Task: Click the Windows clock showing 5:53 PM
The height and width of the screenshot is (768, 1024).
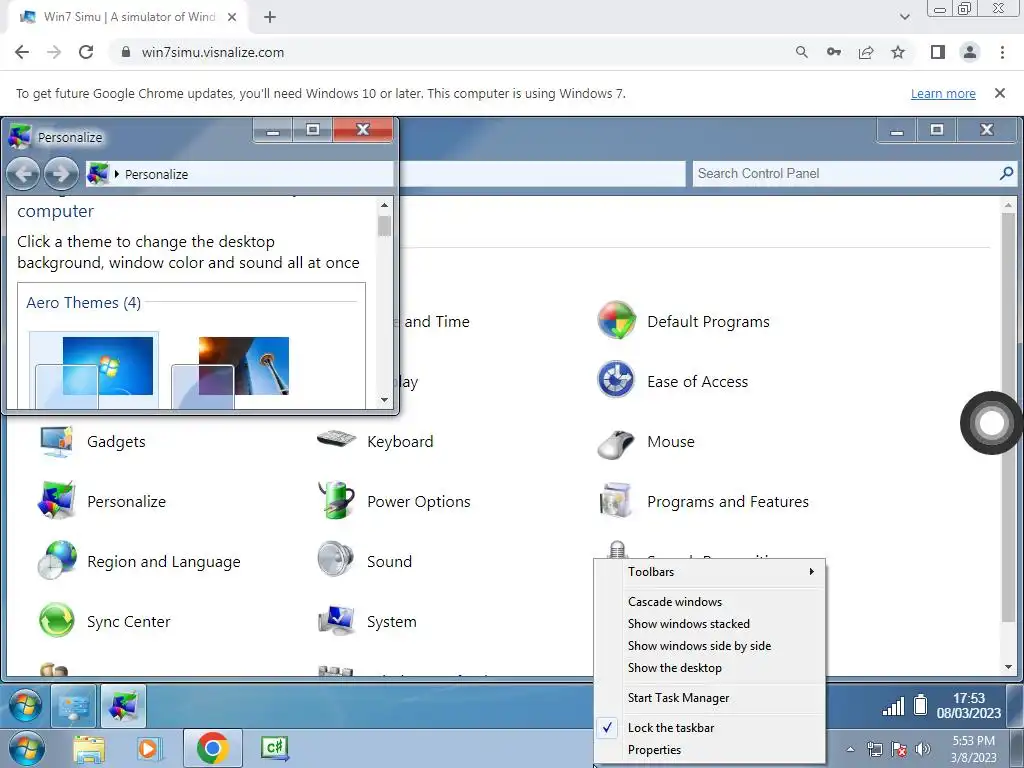Action: [x=973, y=749]
